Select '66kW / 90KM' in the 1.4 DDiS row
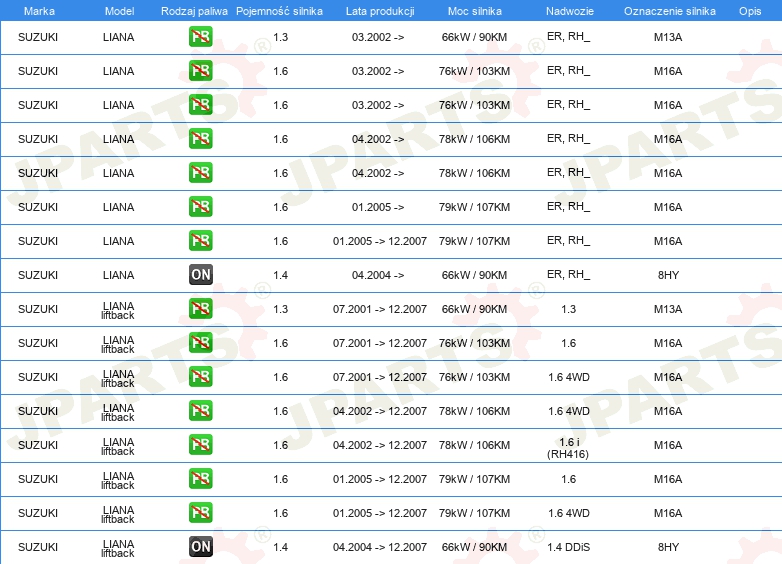 (x=474, y=547)
